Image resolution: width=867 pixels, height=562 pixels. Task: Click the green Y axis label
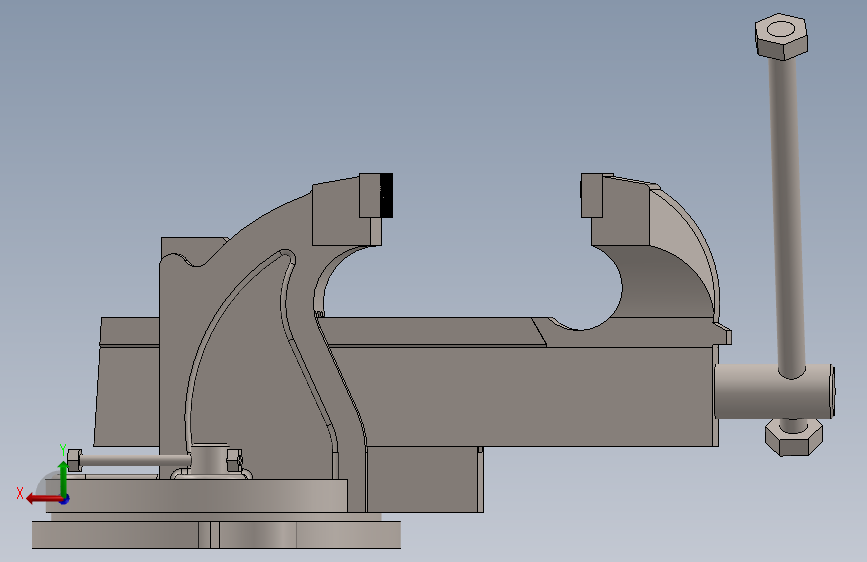(x=63, y=450)
